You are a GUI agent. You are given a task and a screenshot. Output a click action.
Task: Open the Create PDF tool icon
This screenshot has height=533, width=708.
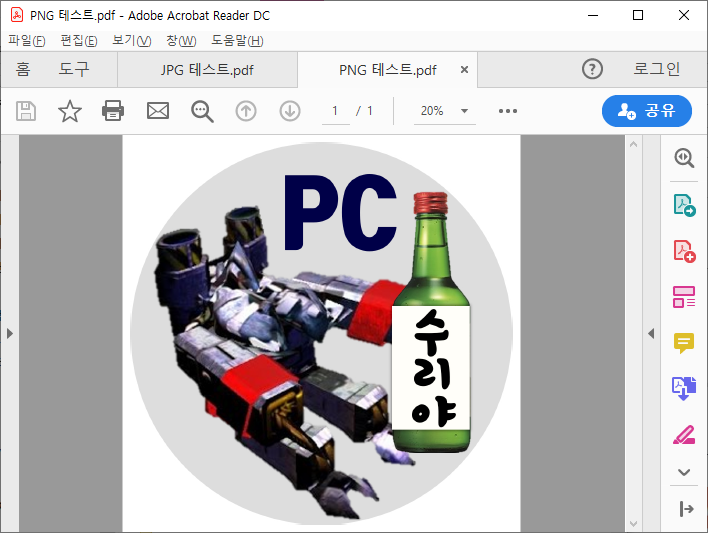(x=684, y=251)
